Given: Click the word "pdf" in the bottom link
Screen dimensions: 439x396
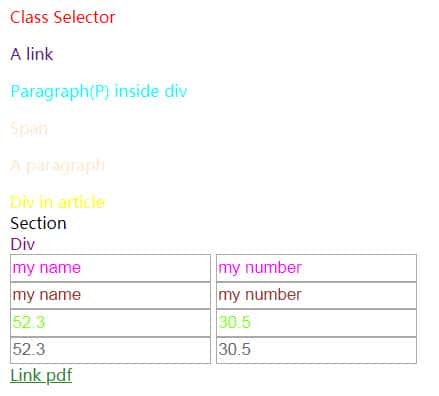Looking at the screenshot, I should [x=59, y=376].
